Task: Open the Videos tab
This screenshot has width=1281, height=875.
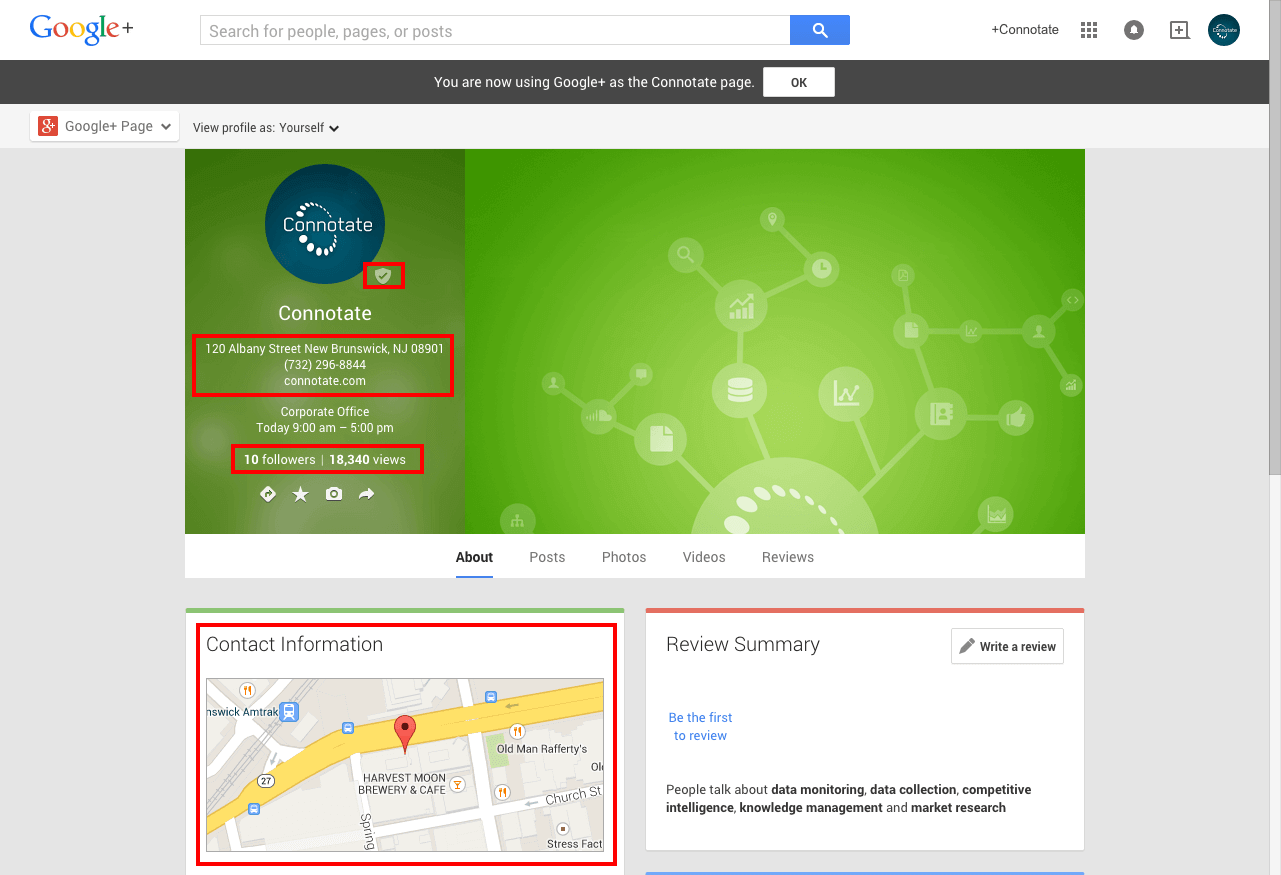Action: pyautogui.click(x=704, y=557)
